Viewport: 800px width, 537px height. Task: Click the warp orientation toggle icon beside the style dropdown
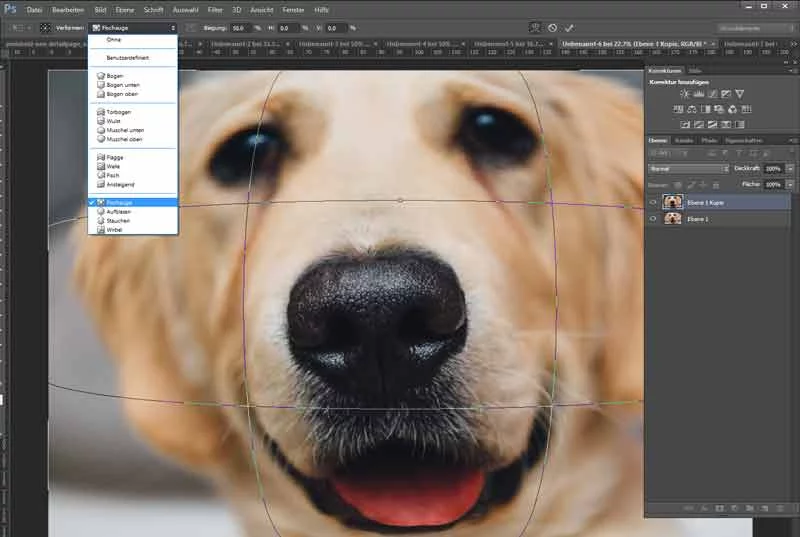coord(190,28)
